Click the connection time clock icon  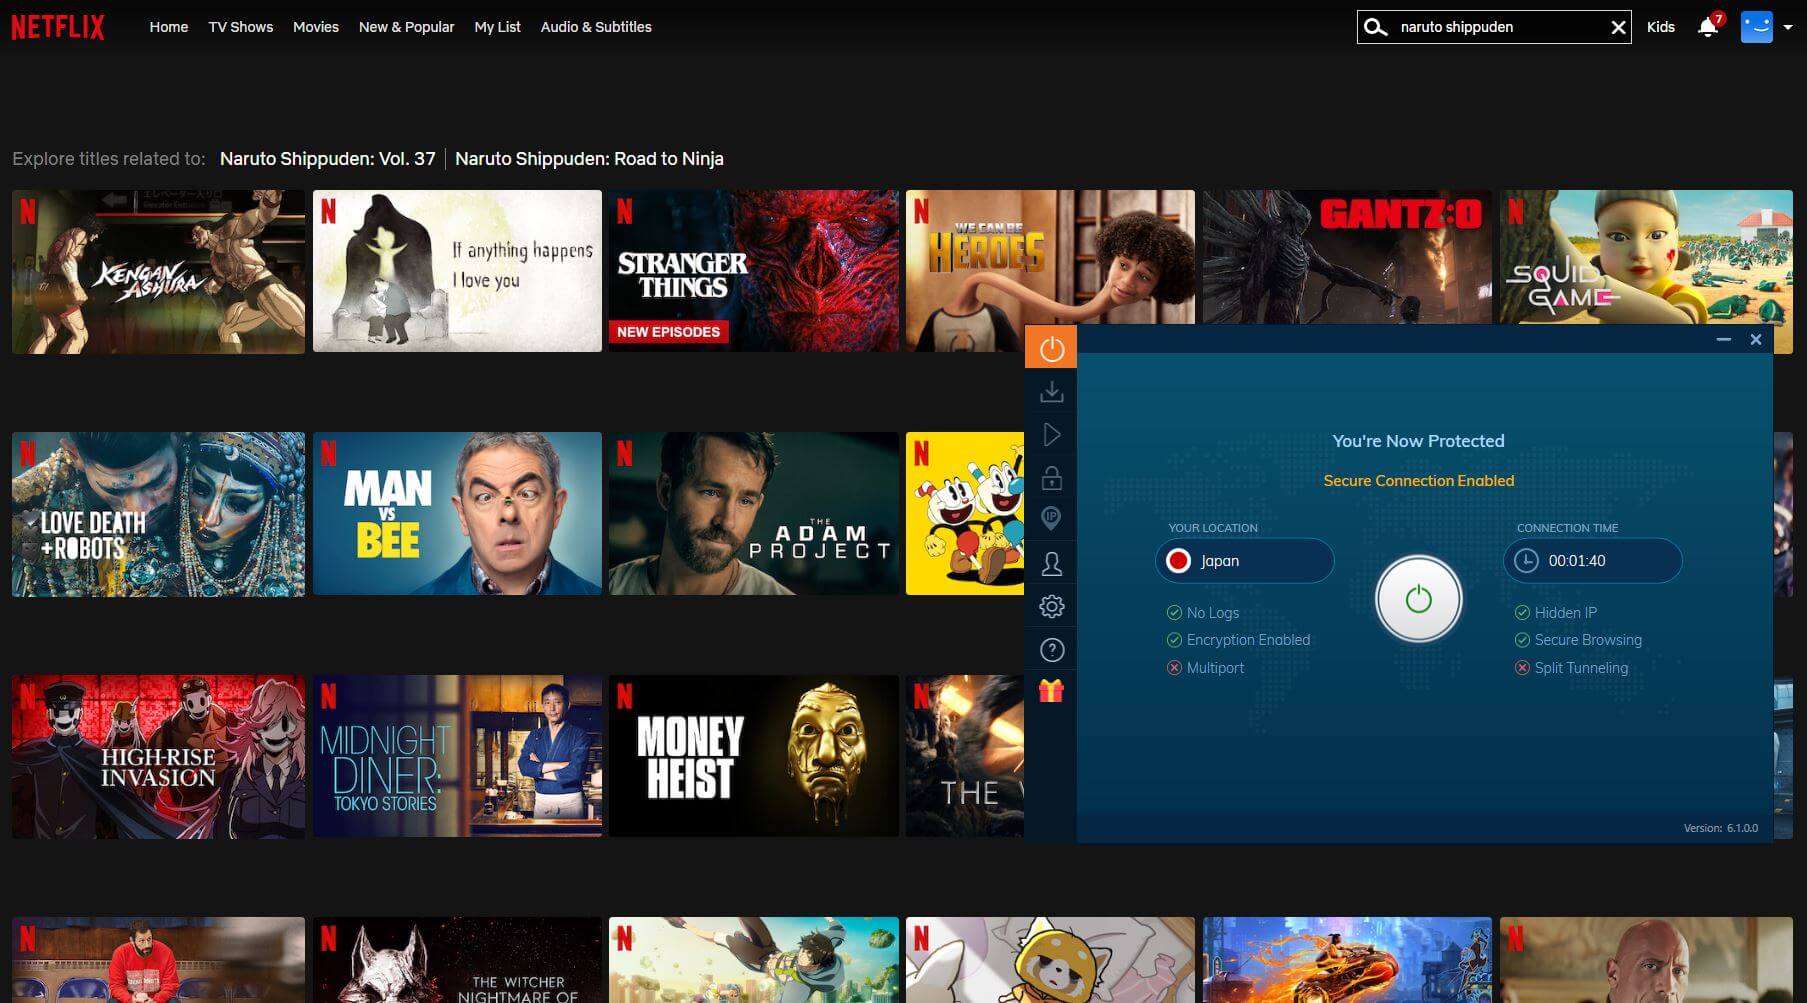(1526, 561)
